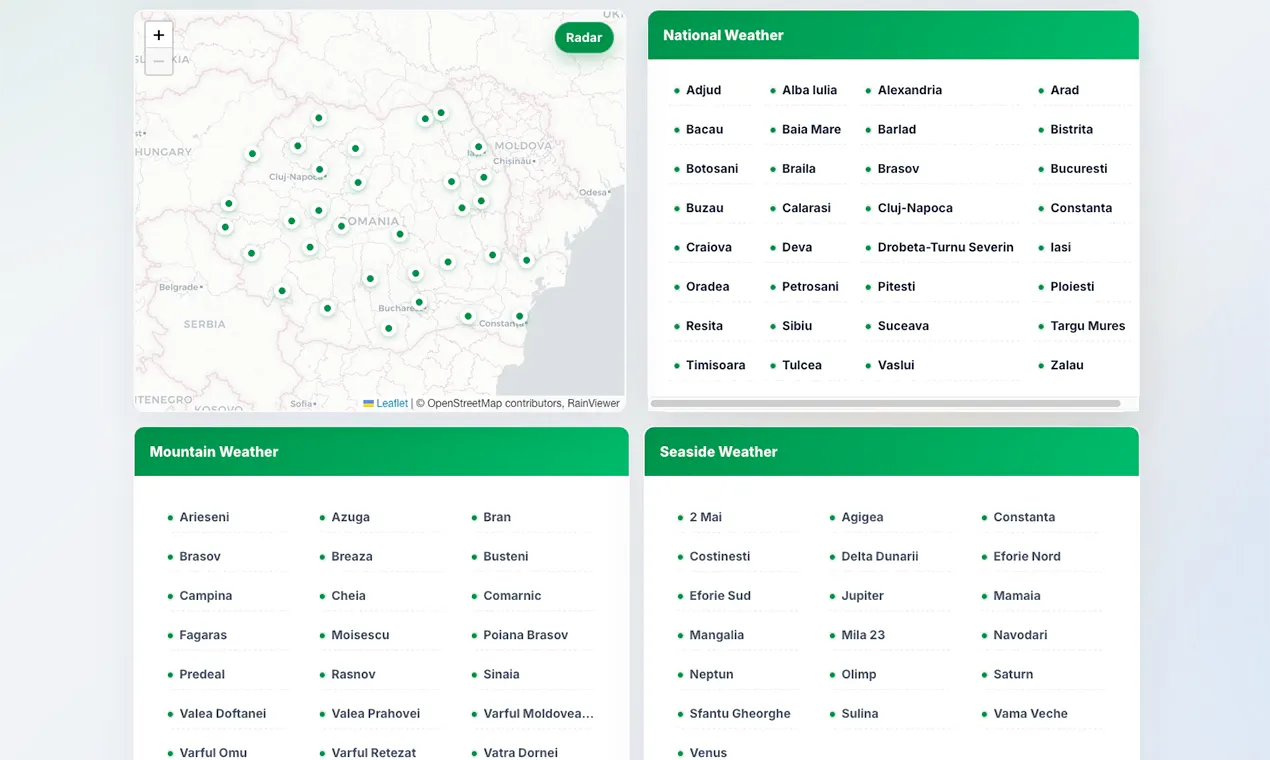Open mountain weather for Busteni

click(x=506, y=556)
